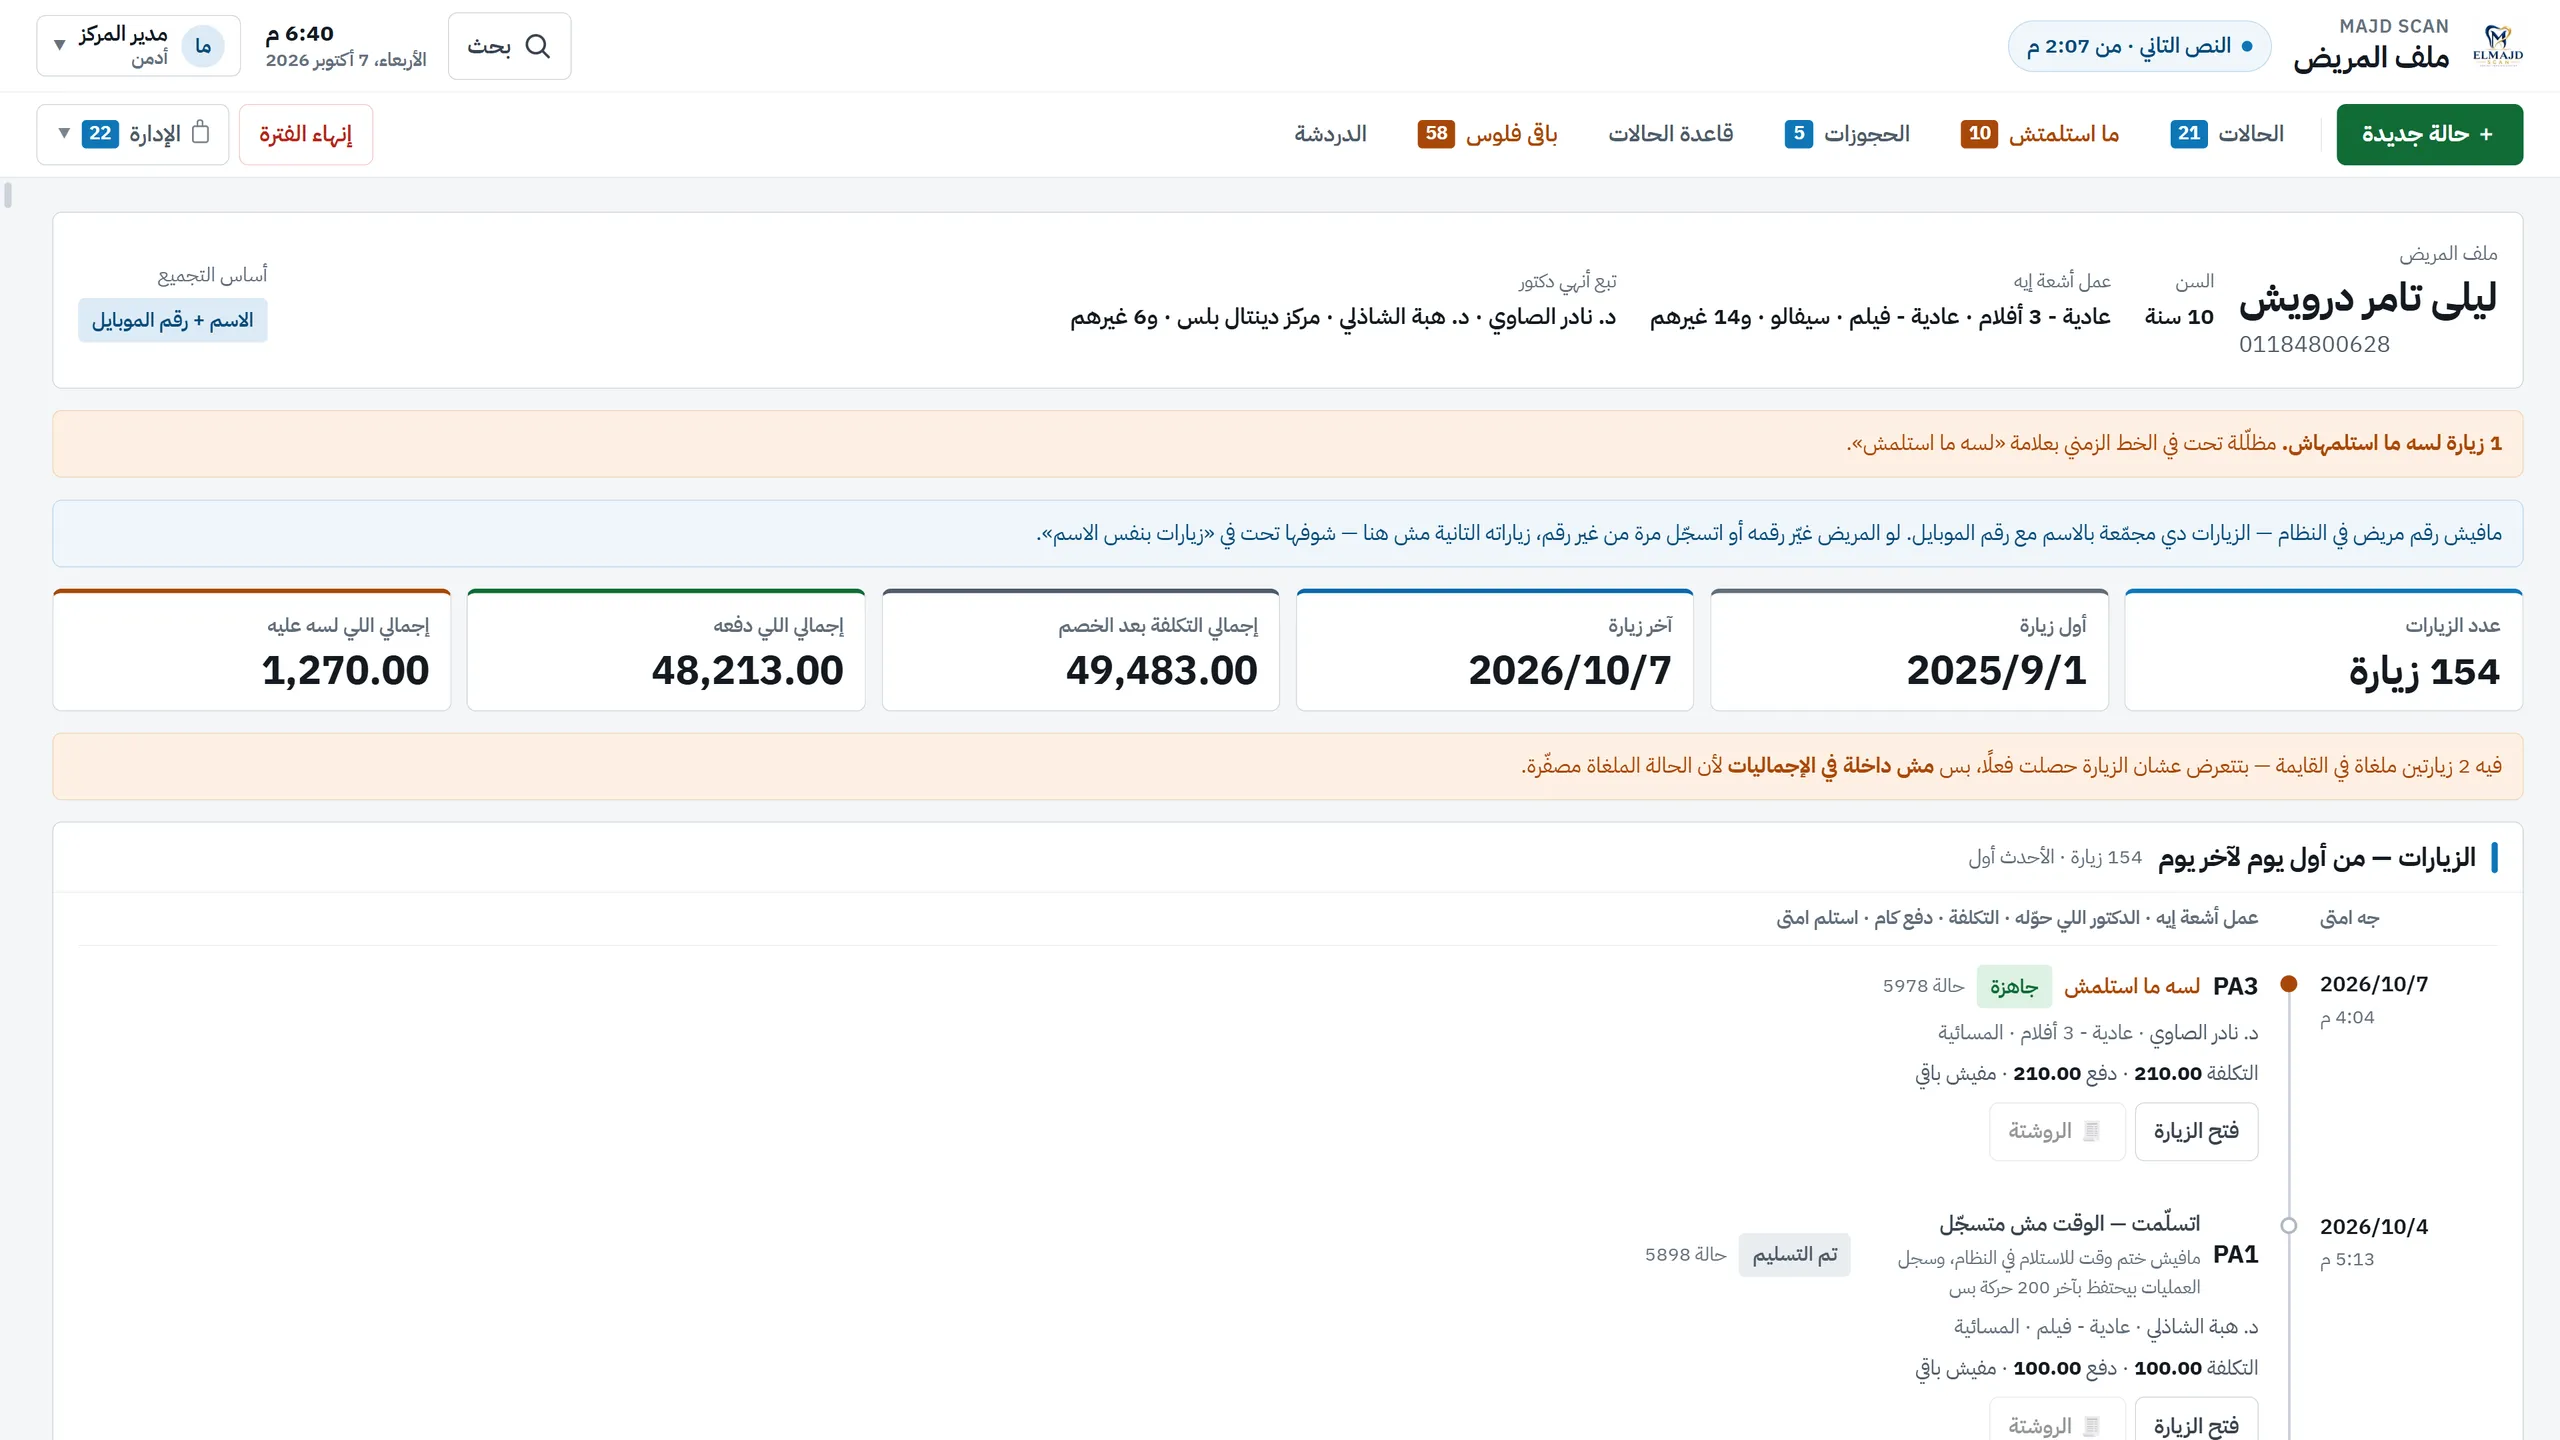Click the أول زيارة 2025/9/1 card

[1909, 650]
